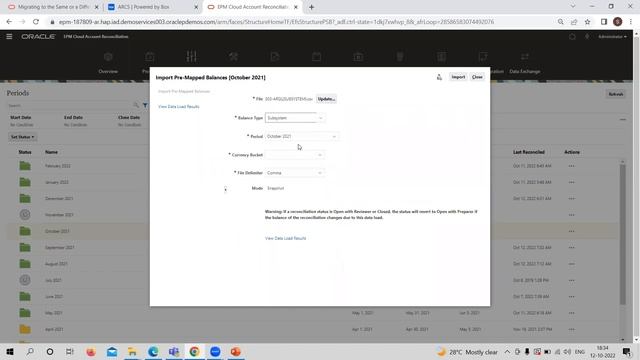The width and height of the screenshot is (640, 360).
Task: Click the left View Data Load Results link
Action: 179,107
